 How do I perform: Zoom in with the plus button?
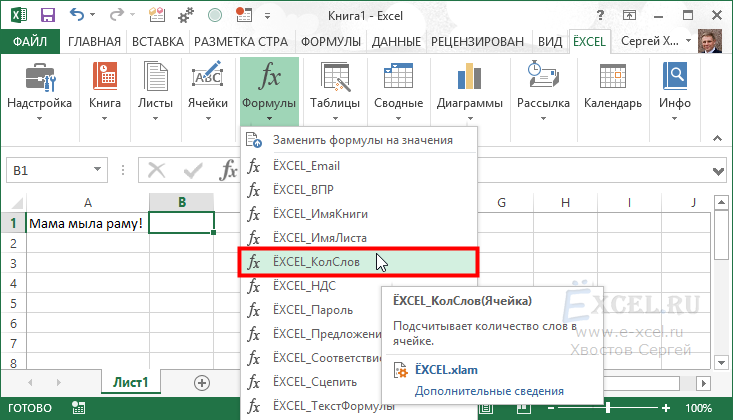[x=666, y=408]
